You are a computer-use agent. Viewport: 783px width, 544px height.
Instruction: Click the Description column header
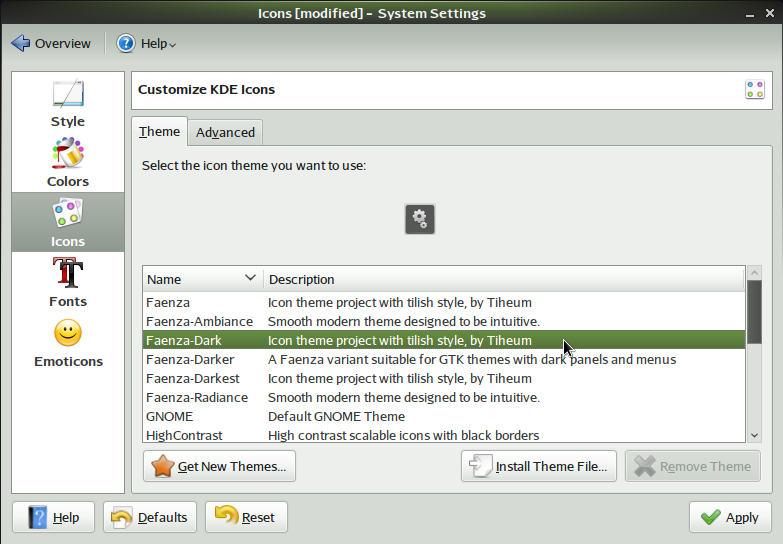504,279
